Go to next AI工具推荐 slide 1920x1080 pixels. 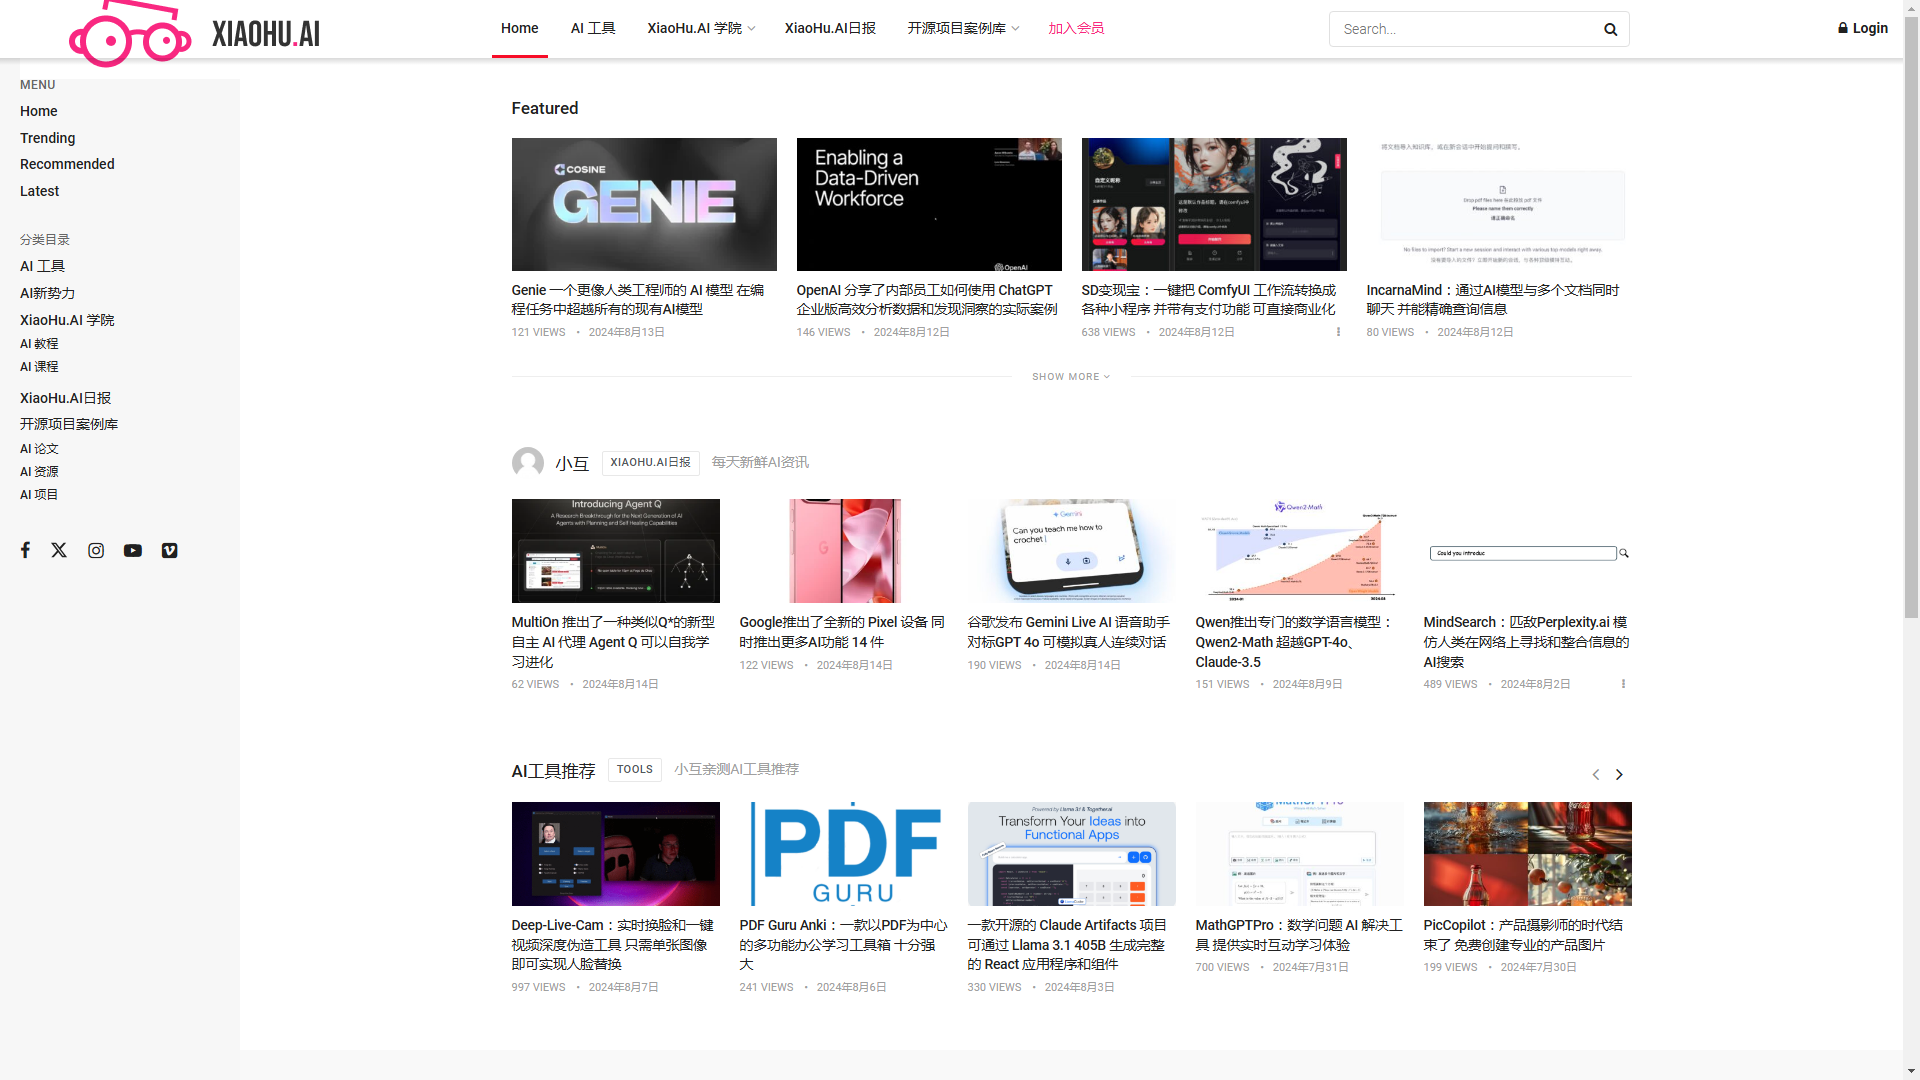1619,775
